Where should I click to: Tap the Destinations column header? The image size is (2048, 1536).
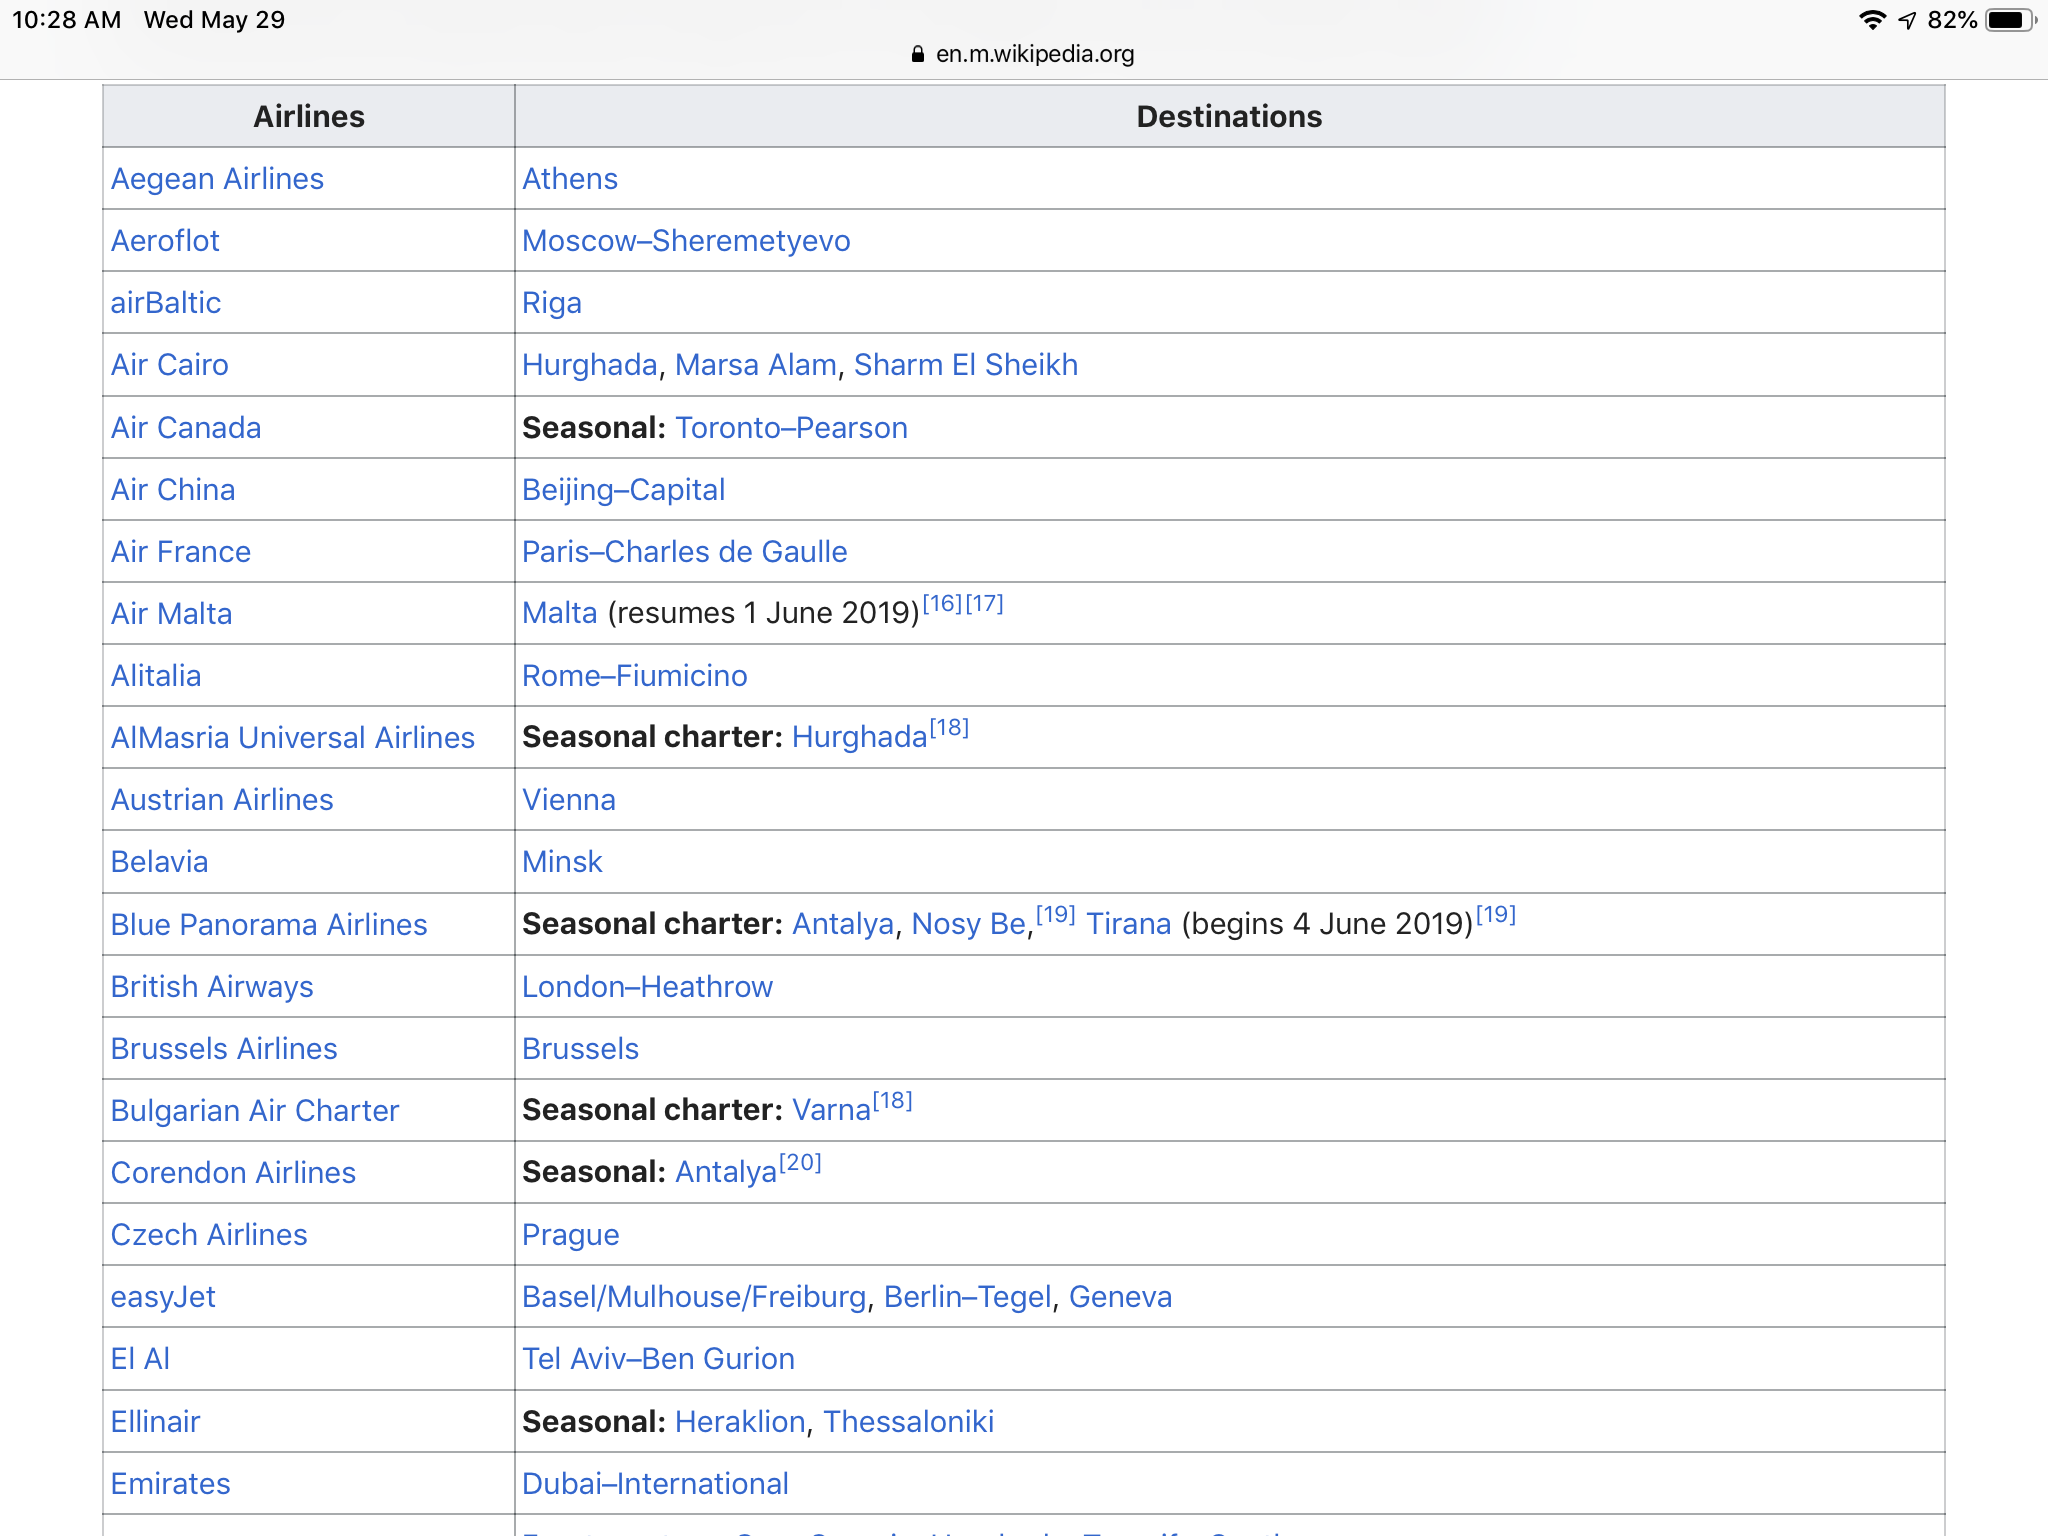coord(1228,117)
